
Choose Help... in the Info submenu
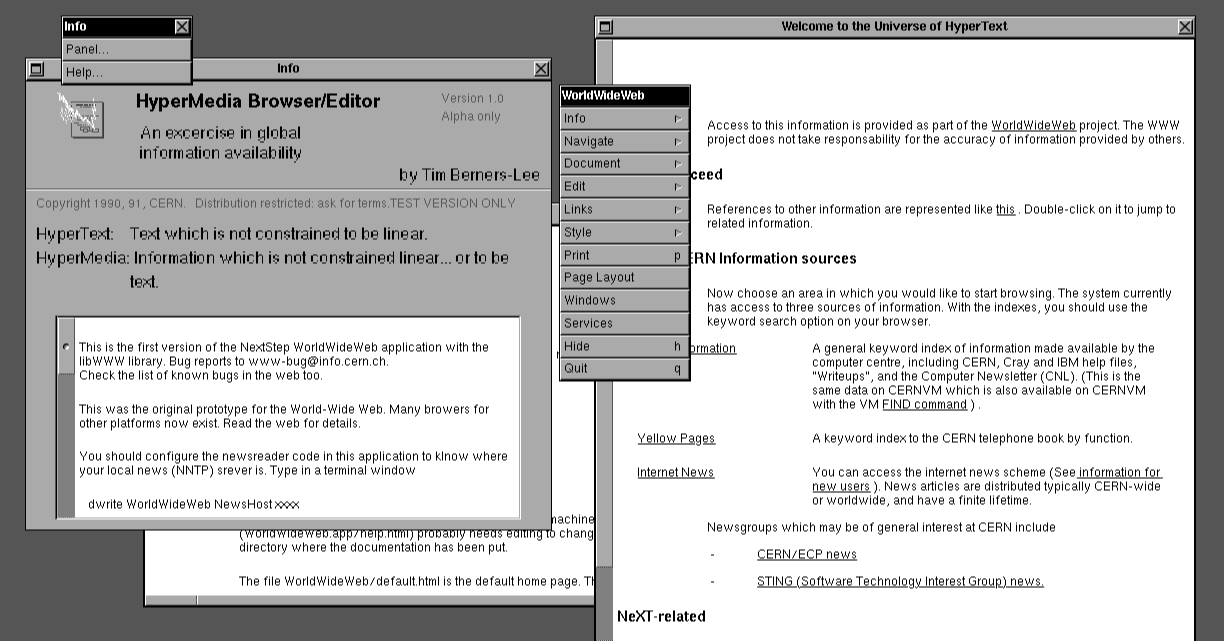coord(126,72)
